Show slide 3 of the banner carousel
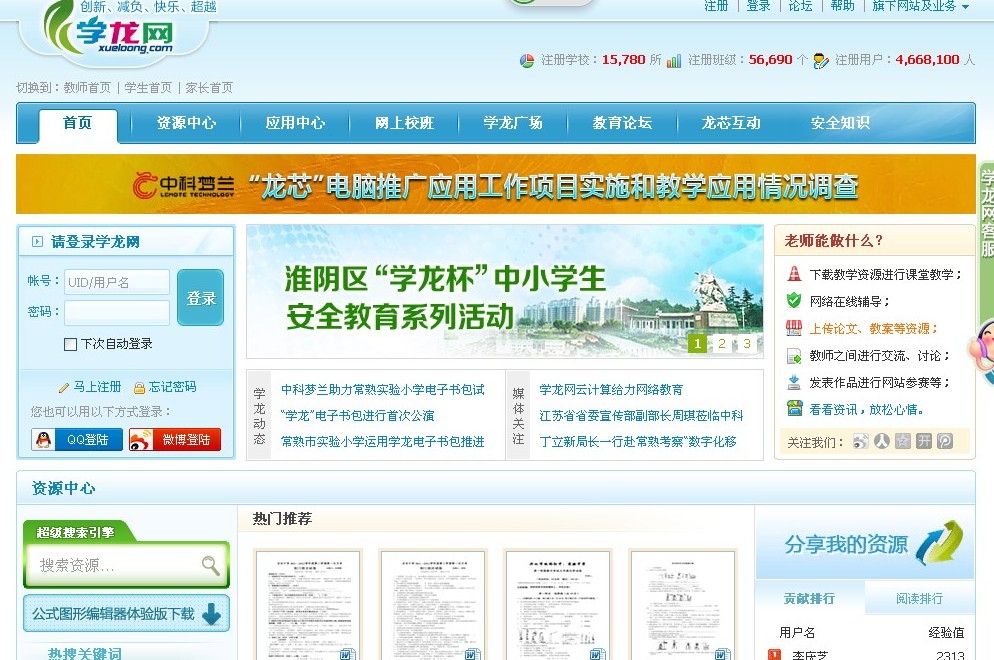Image resolution: width=994 pixels, height=660 pixels. click(x=747, y=344)
